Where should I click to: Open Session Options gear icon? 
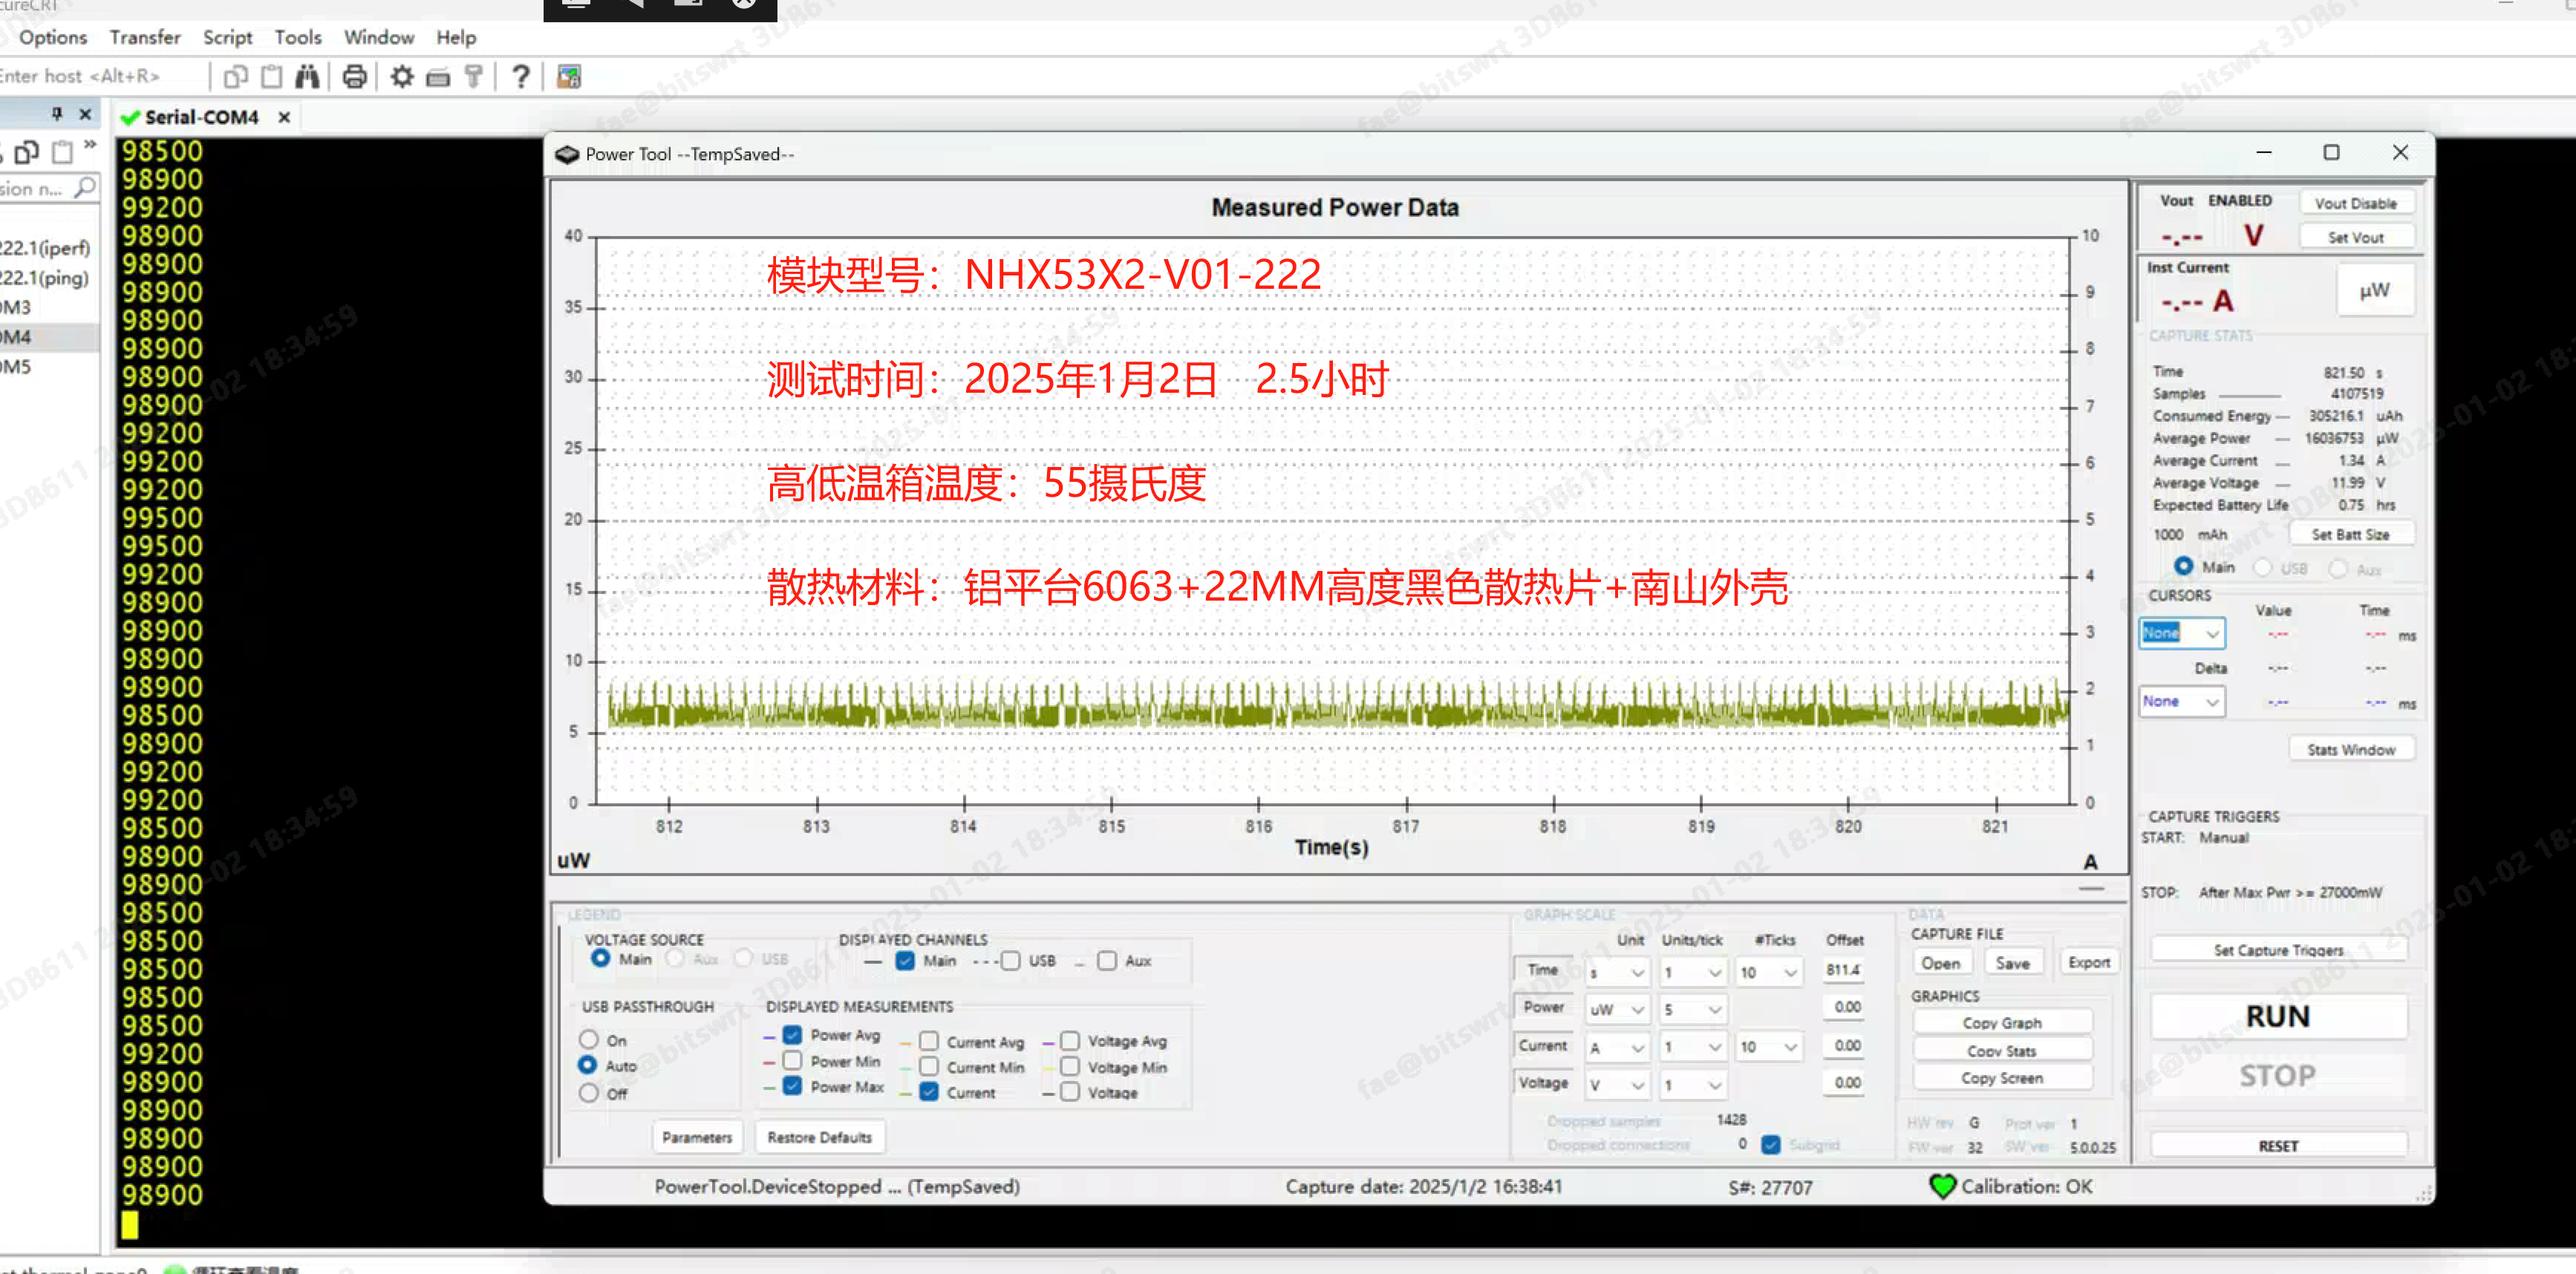pyautogui.click(x=402, y=77)
